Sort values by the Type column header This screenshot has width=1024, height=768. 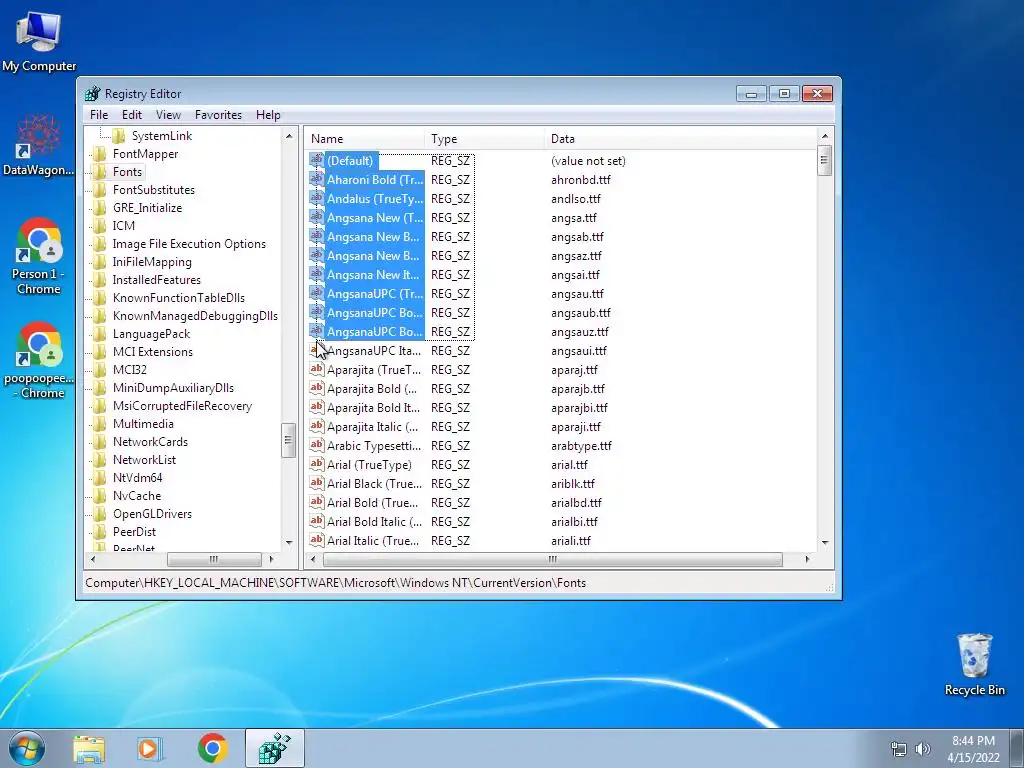click(x=484, y=139)
